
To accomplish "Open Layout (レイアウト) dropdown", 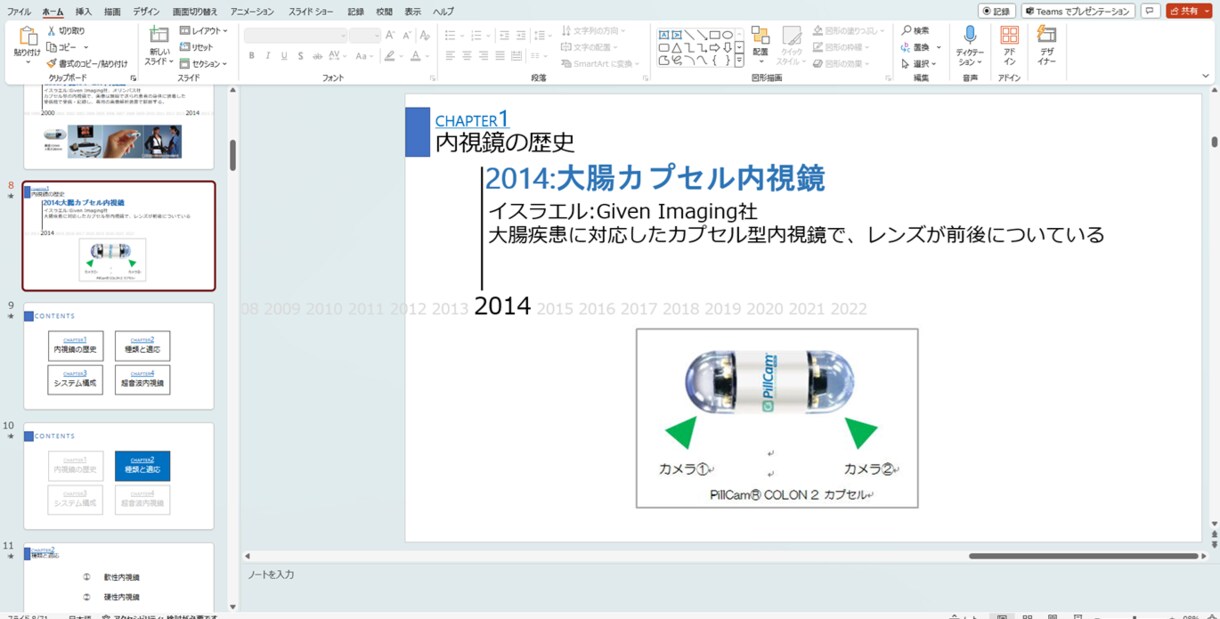I will click(x=203, y=31).
